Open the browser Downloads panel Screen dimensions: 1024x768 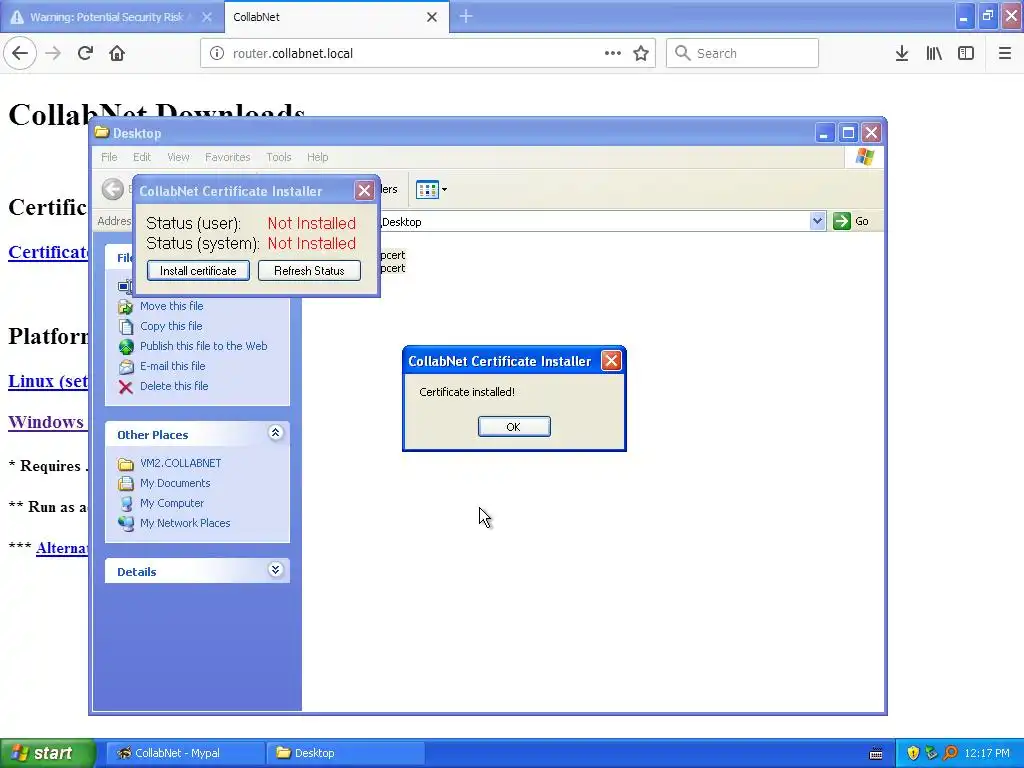tap(902, 53)
